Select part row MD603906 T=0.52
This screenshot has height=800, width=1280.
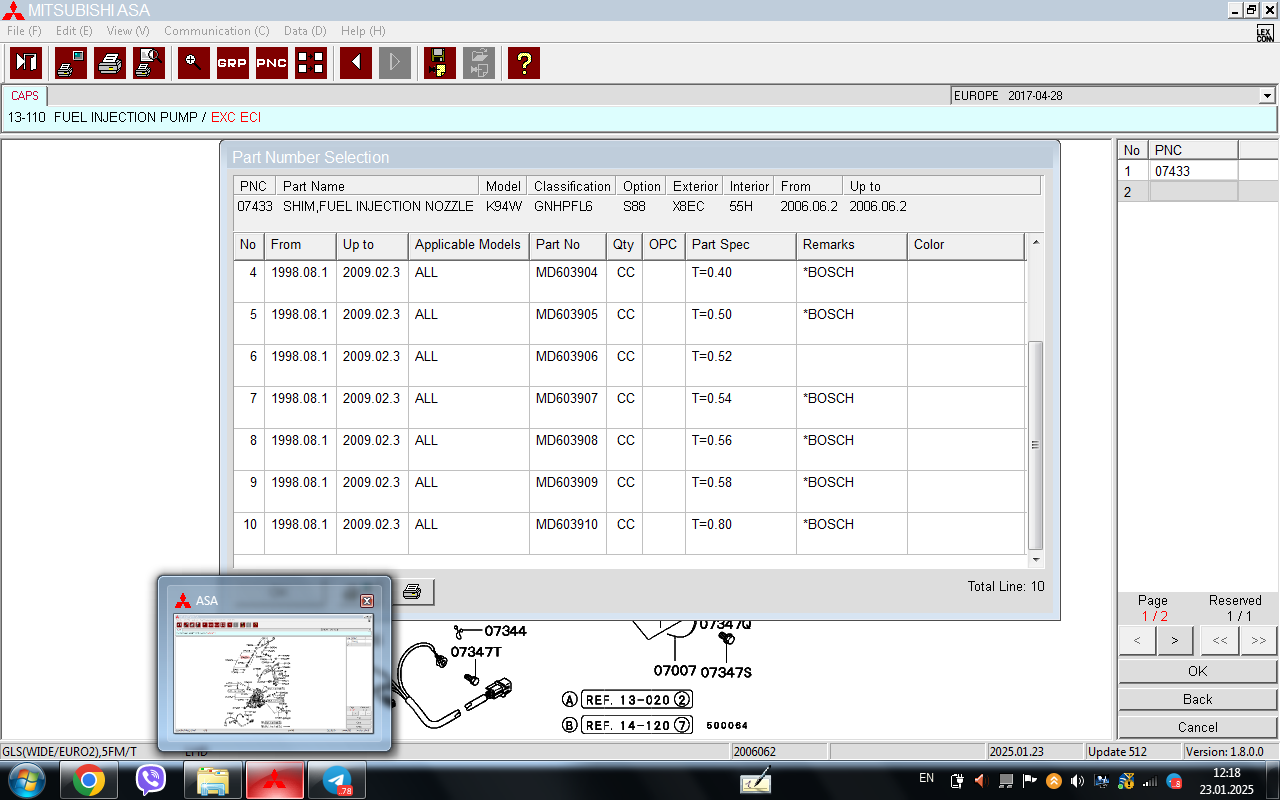point(566,357)
